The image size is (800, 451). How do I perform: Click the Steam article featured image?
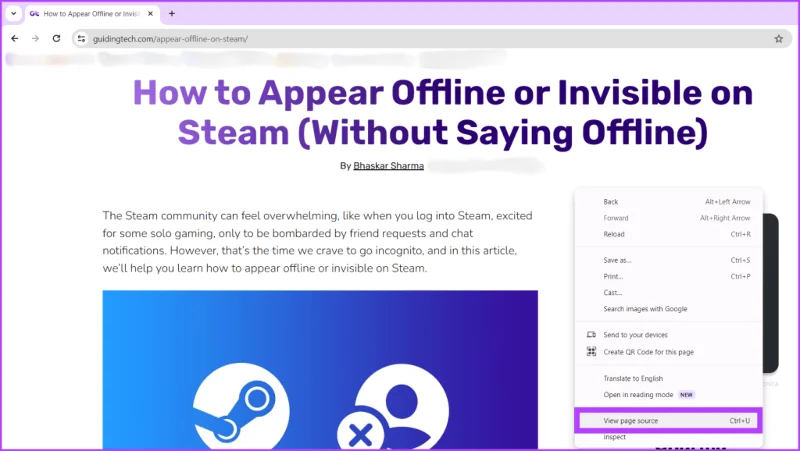(320, 370)
